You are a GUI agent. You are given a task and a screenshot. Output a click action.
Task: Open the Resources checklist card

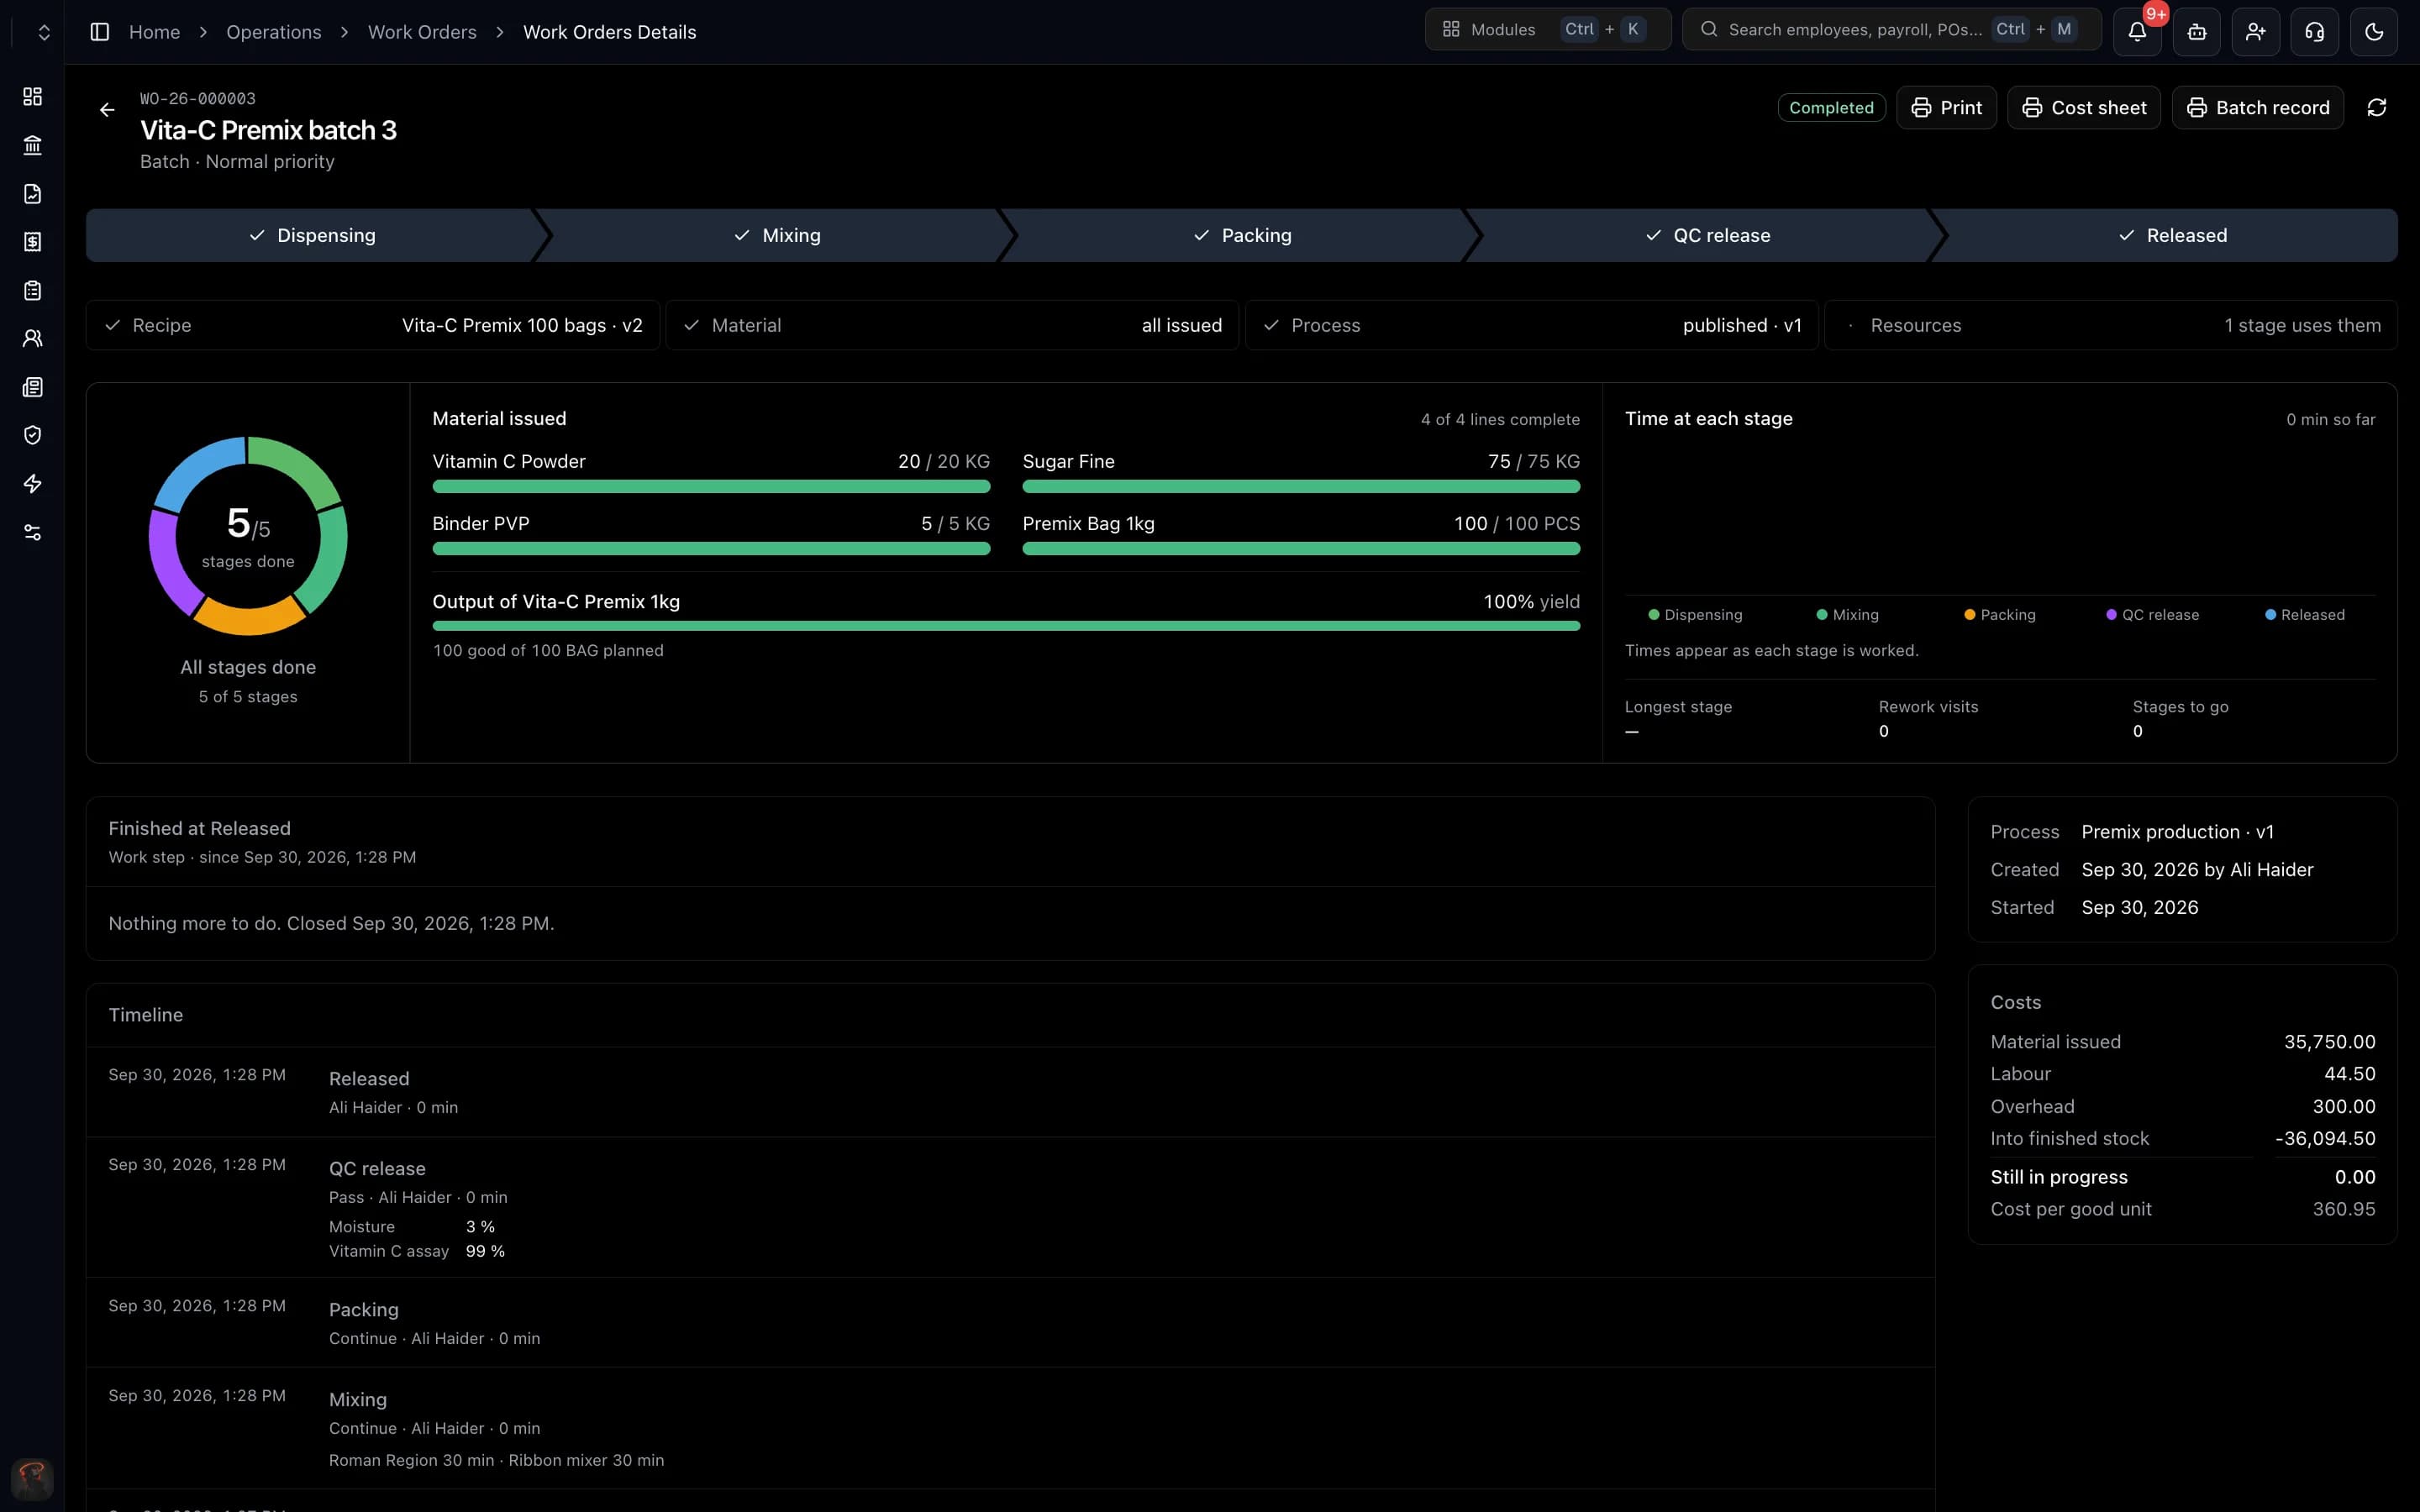pos(2111,325)
